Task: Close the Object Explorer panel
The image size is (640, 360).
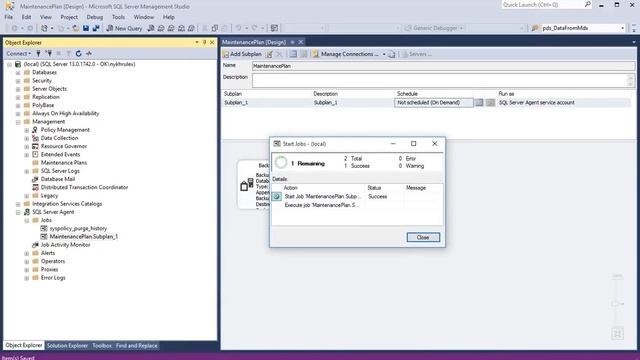Action: [212, 42]
